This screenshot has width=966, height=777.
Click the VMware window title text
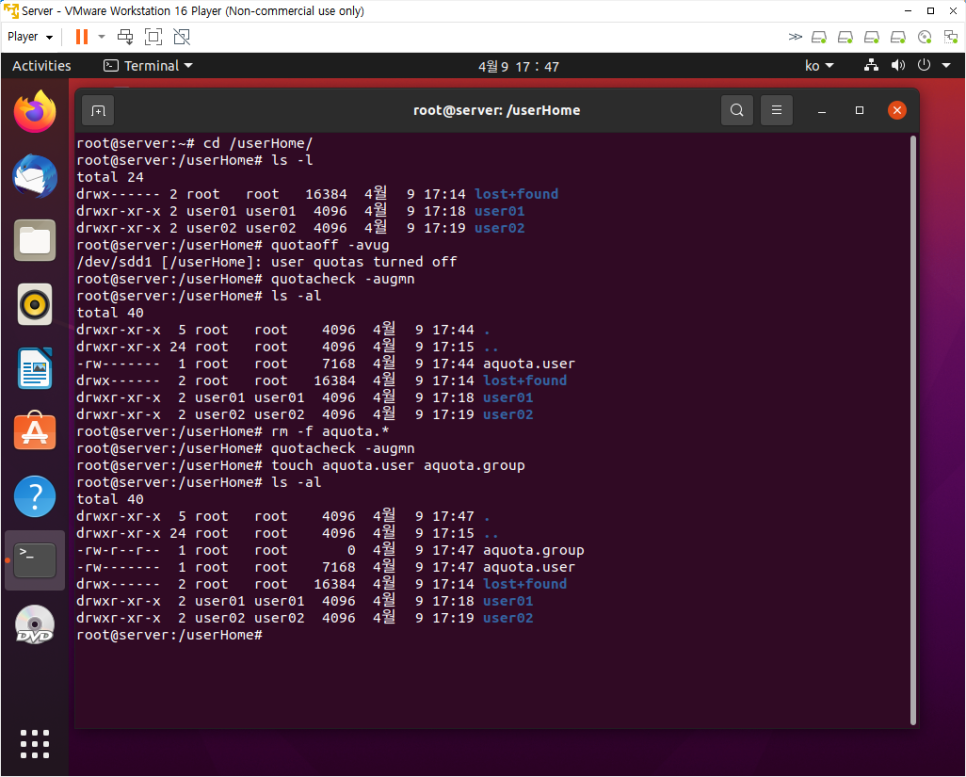(193, 10)
